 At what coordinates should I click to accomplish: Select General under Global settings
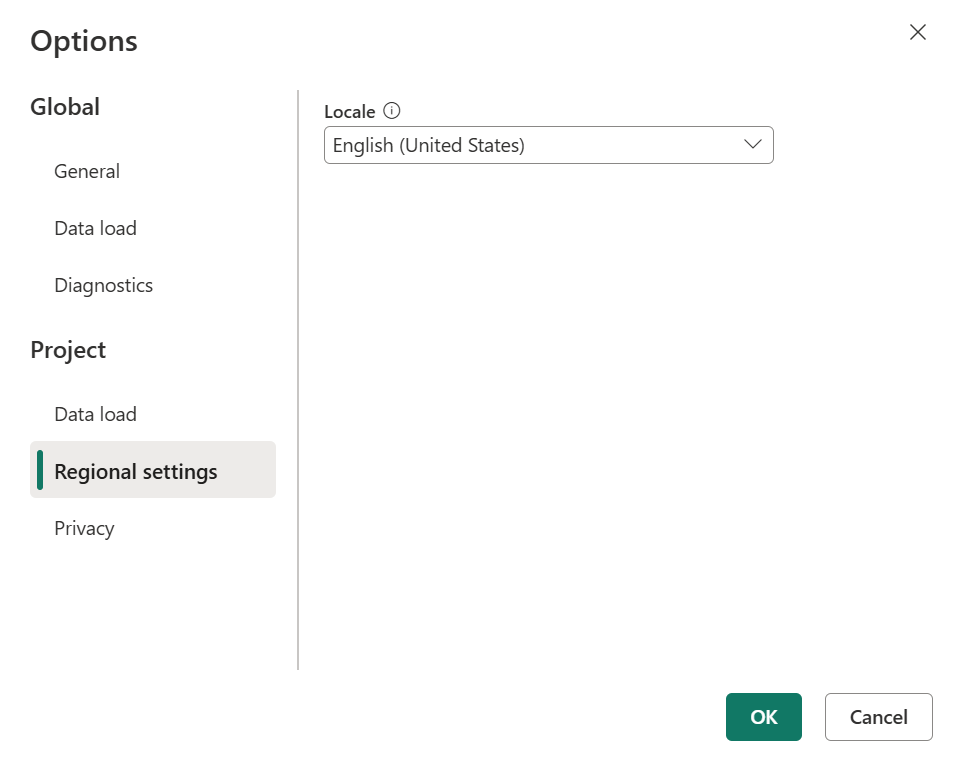pyautogui.click(x=86, y=171)
